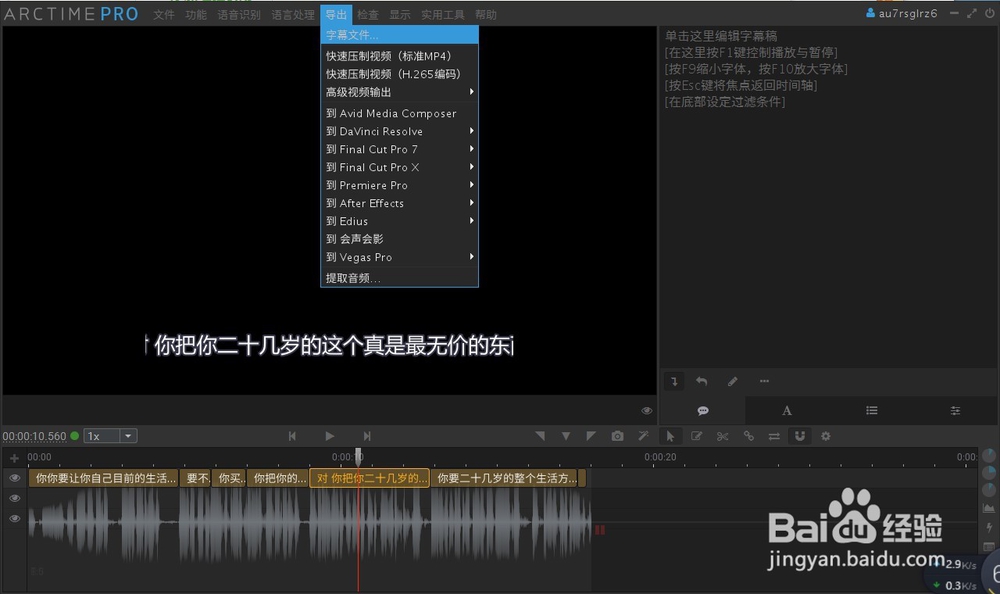This screenshot has height=594, width=1000.
Task: Click the power exit icon
Action: (989, 13)
